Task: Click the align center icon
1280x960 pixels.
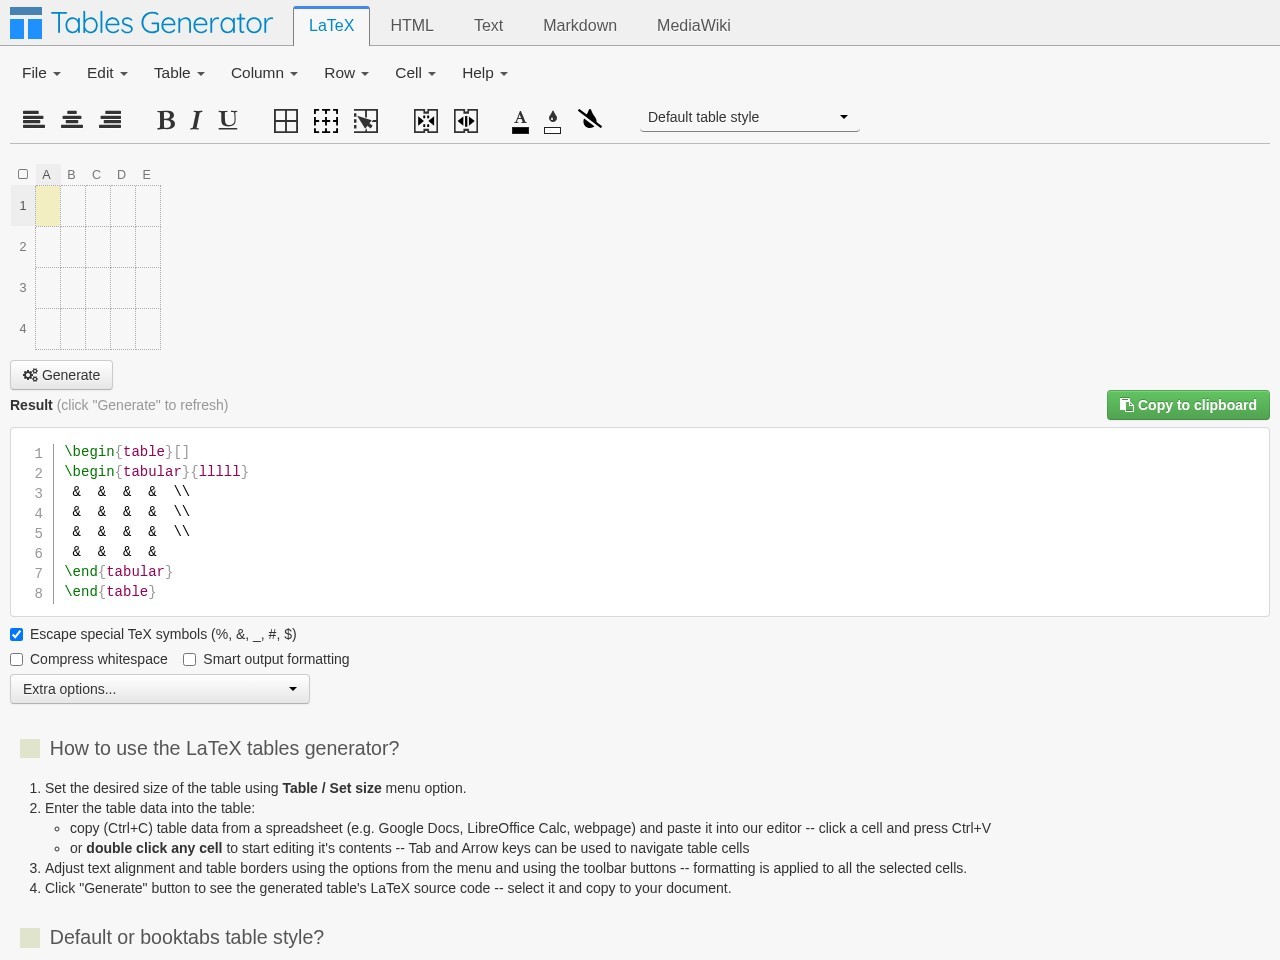Action: (72, 120)
